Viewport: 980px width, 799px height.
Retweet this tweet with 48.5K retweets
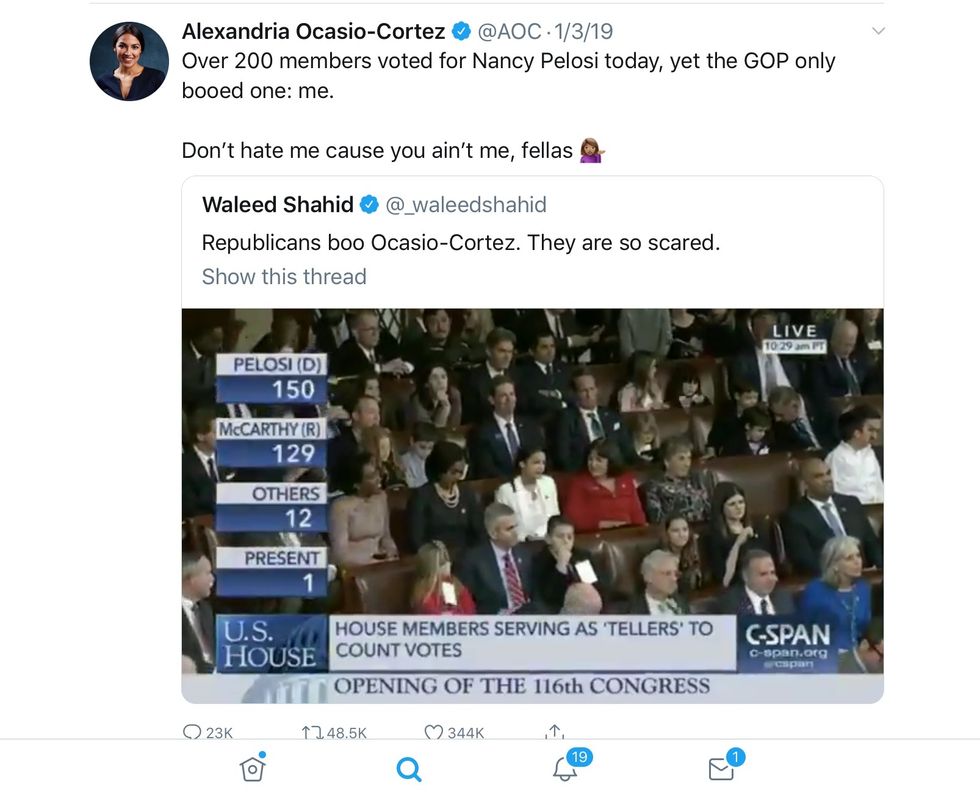[x=310, y=733]
